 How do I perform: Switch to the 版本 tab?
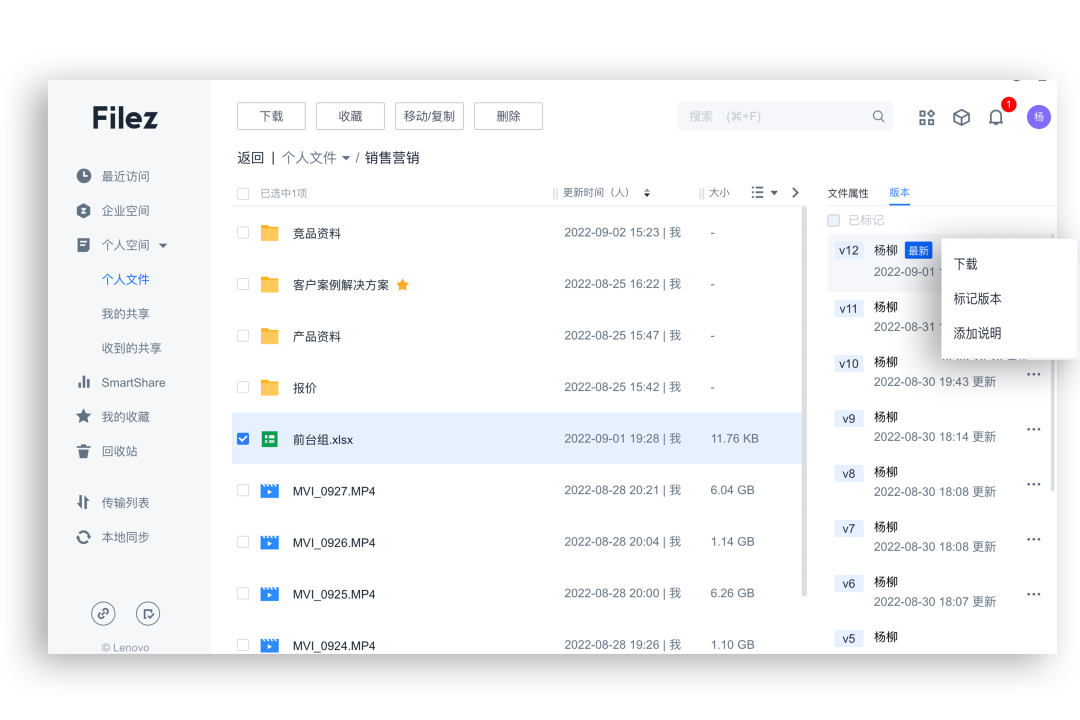point(899,192)
